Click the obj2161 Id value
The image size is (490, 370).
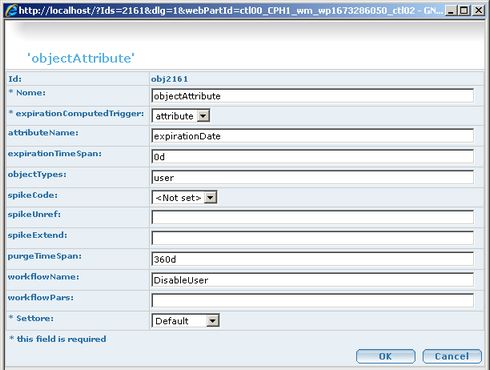(170, 79)
